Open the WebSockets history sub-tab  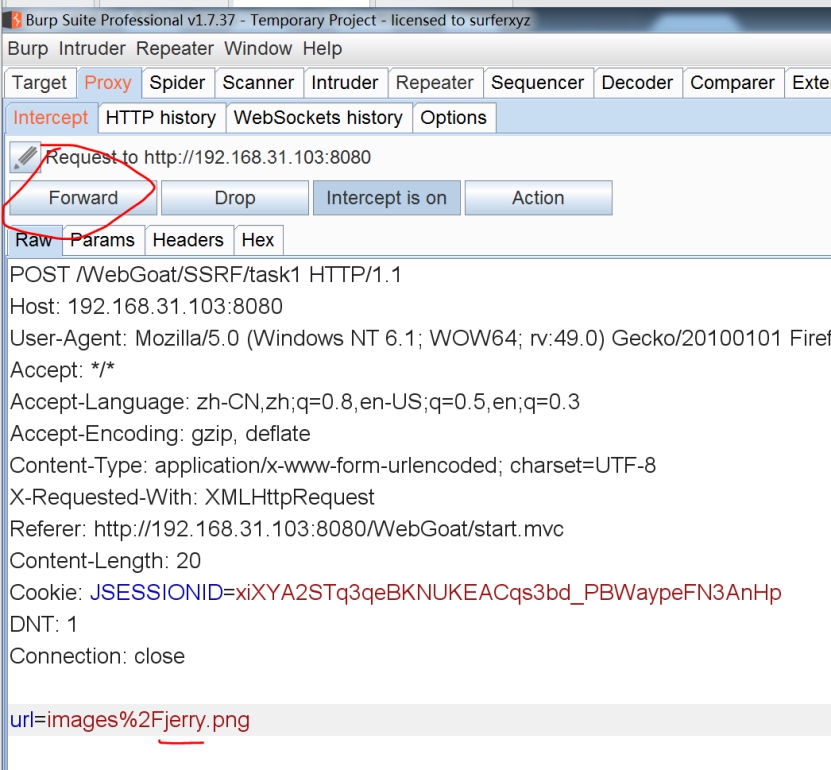point(318,118)
